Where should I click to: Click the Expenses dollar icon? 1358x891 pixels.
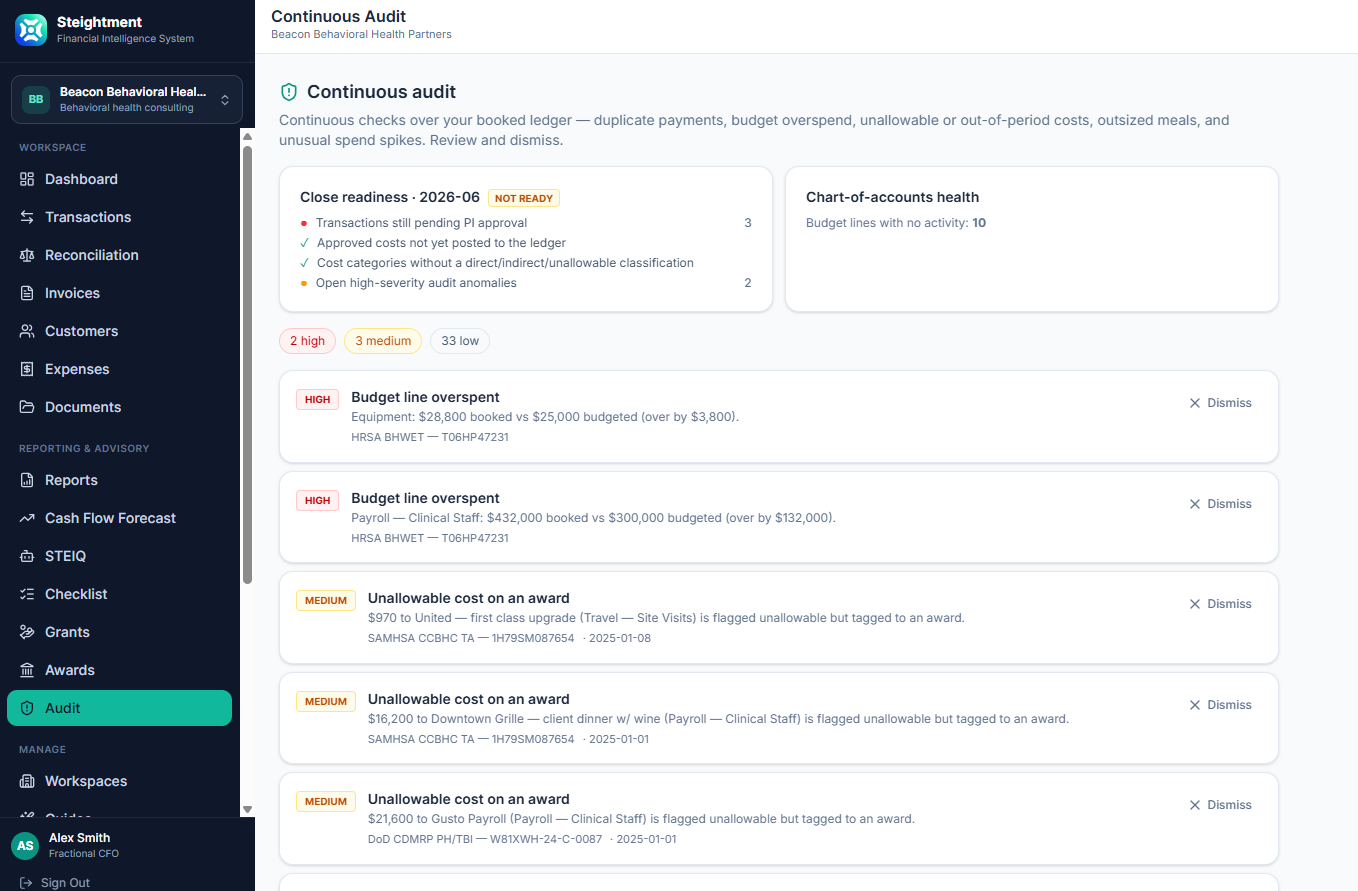27,369
